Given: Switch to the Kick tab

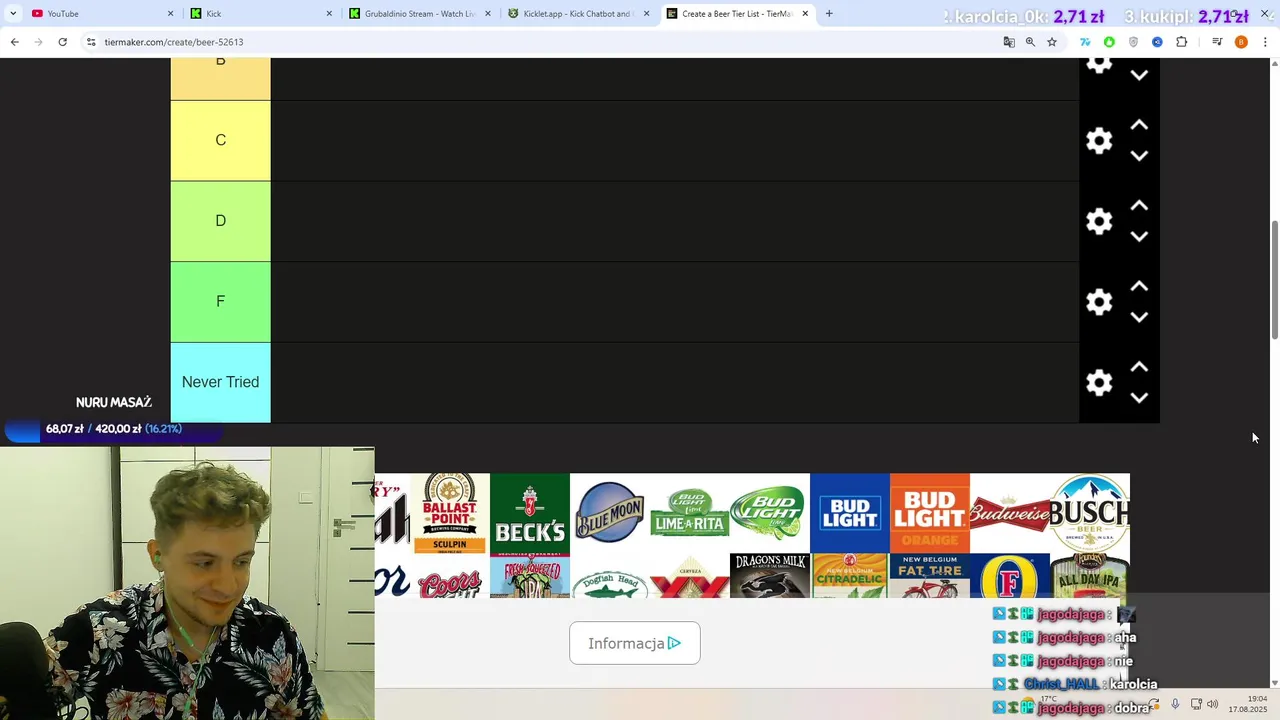Looking at the screenshot, I should click(x=260, y=14).
